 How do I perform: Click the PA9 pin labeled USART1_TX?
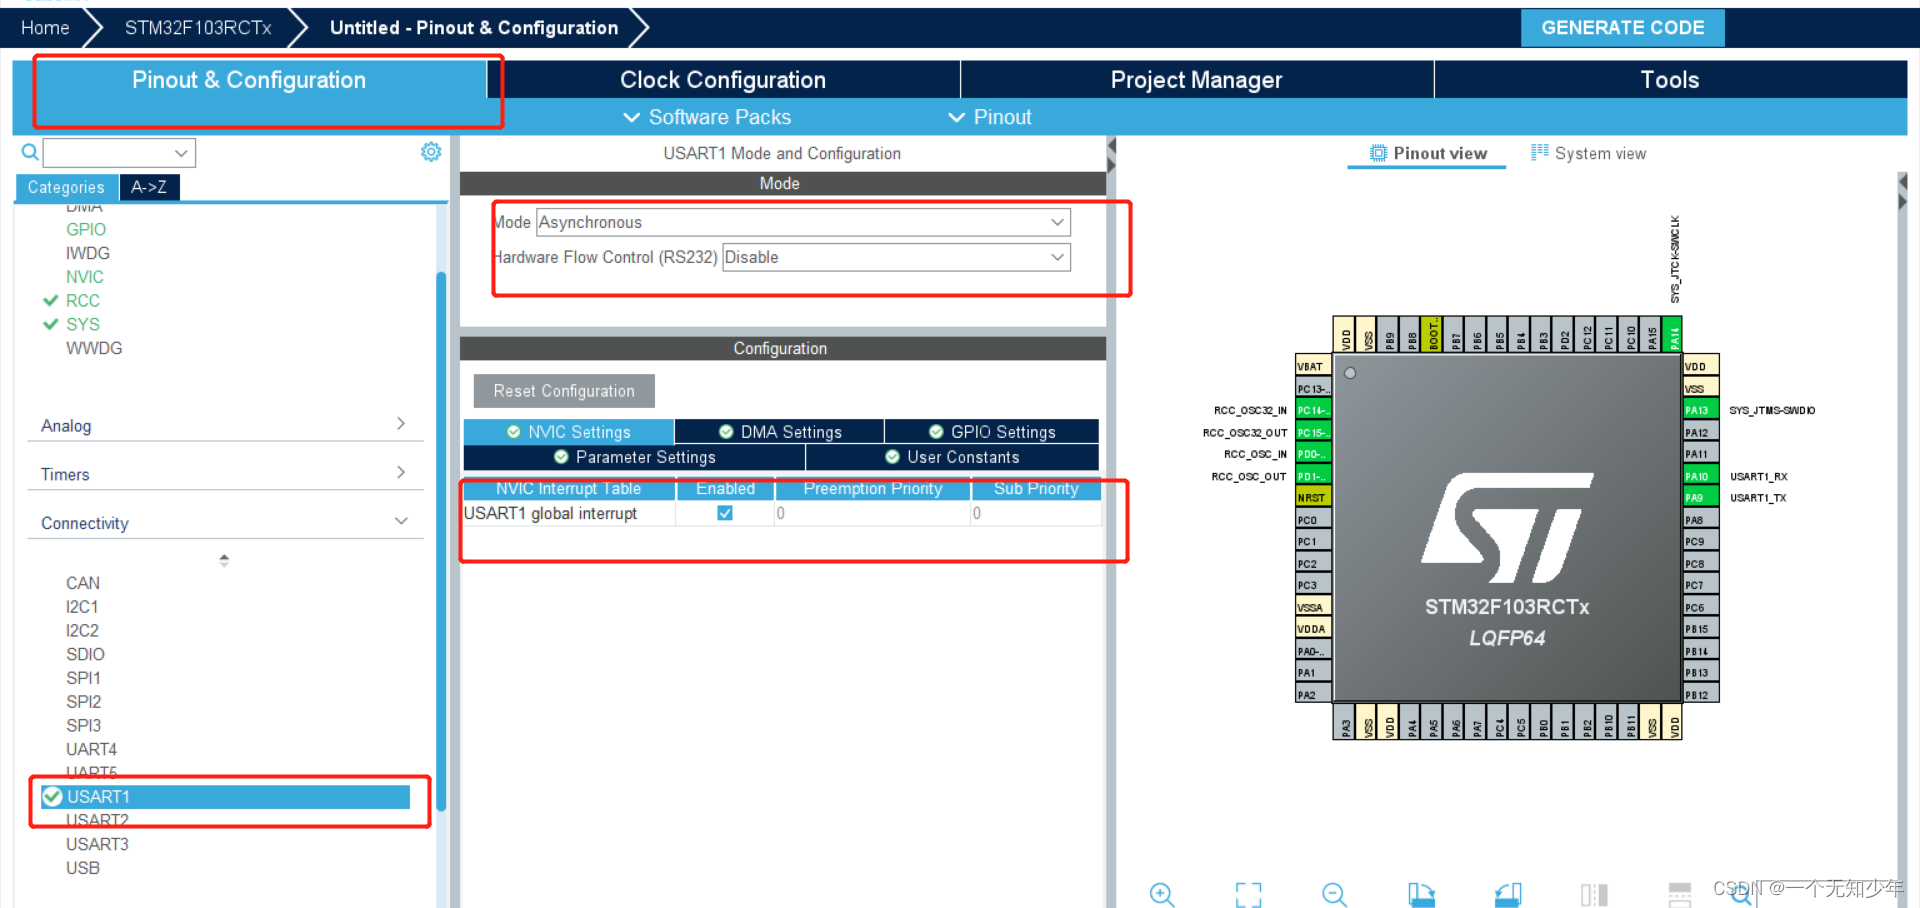tap(1700, 497)
